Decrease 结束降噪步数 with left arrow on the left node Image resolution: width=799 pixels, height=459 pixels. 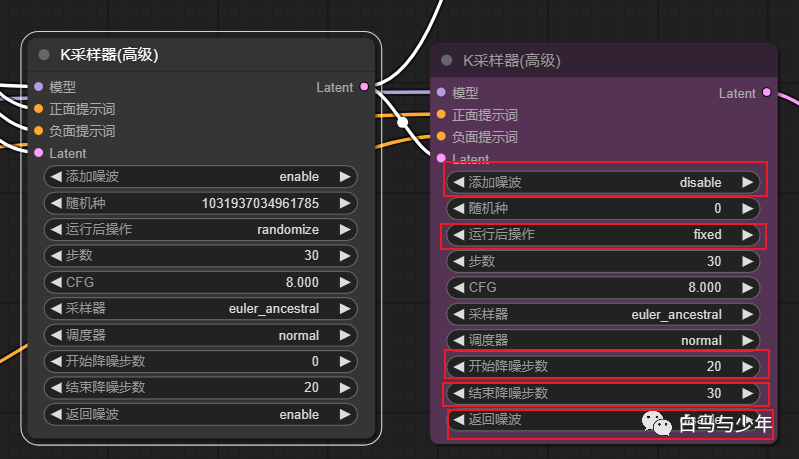click(55, 388)
